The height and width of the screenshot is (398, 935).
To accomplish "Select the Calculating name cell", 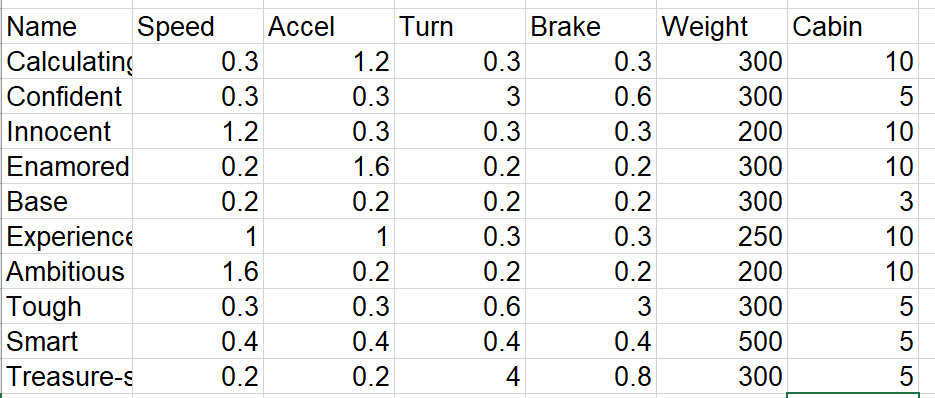I will coord(67,61).
